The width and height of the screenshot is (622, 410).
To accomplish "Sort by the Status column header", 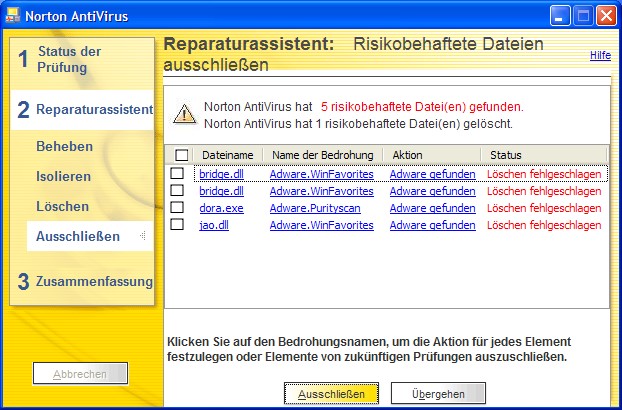I will (x=544, y=155).
